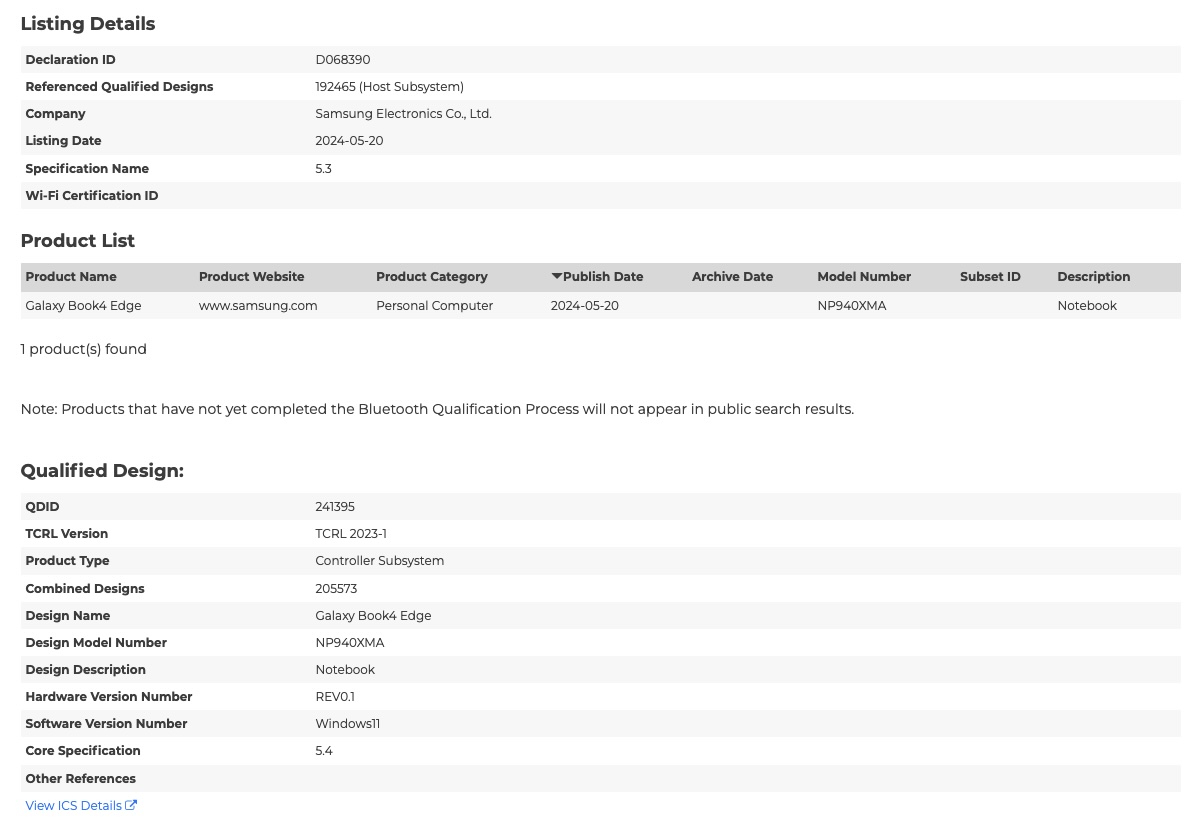1202x825 pixels.
Task: Sort table by Product Name header
Action: click(x=71, y=277)
